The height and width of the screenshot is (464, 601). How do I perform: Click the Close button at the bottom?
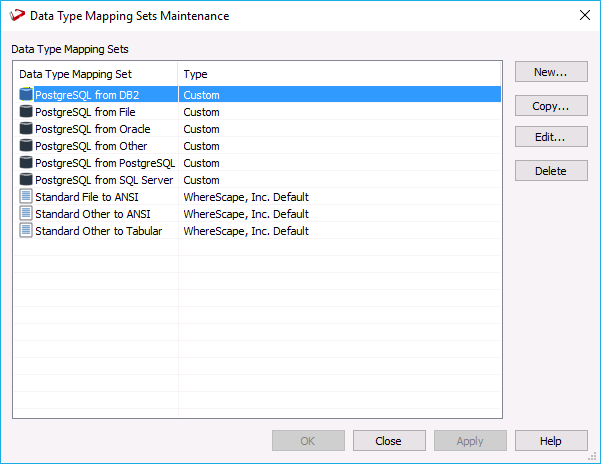(x=388, y=441)
